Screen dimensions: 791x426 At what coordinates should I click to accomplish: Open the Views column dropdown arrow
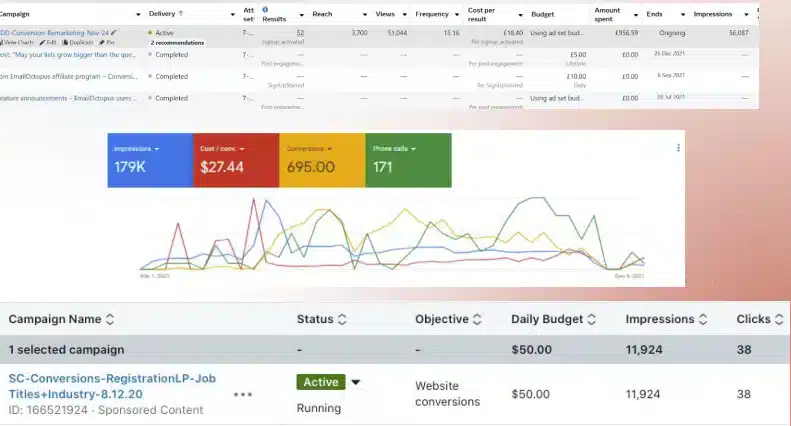(405, 15)
